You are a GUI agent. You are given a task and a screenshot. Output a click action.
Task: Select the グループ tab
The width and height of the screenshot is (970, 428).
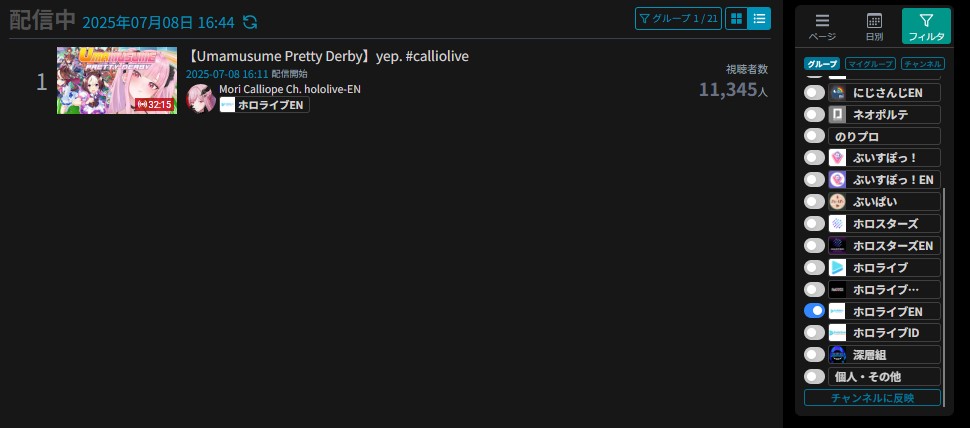pyautogui.click(x=822, y=64)
